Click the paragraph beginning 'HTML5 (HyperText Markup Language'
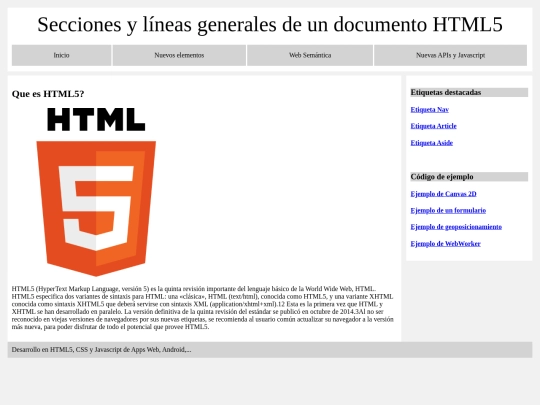The image size is (540, 405). click(x=202, y=308)
